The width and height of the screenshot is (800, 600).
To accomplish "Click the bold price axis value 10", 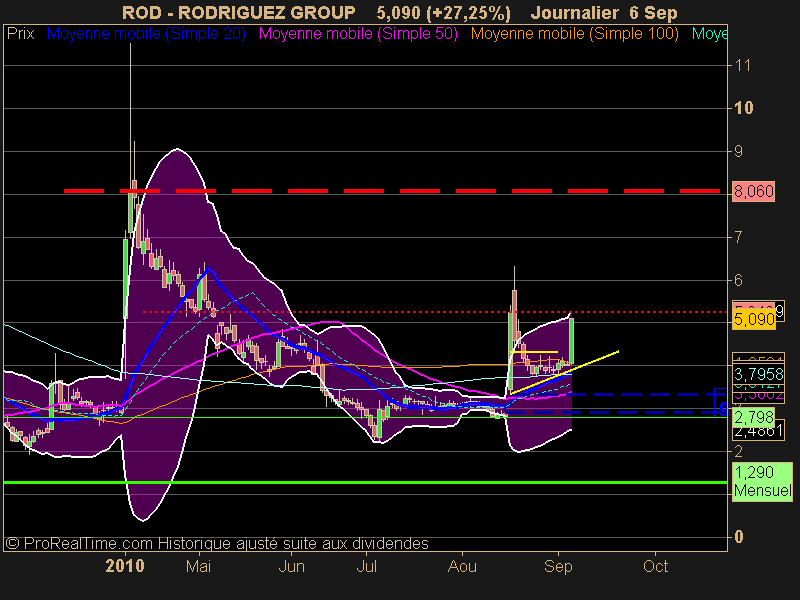I will [743, 108].
